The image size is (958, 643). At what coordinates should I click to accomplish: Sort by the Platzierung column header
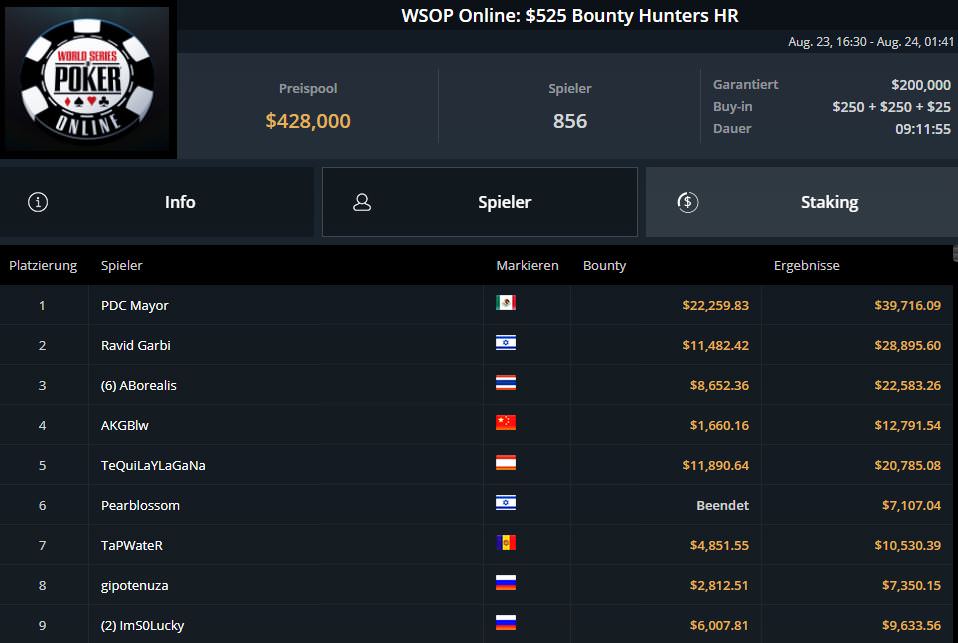pyautogui.click(x=43, y=265)
